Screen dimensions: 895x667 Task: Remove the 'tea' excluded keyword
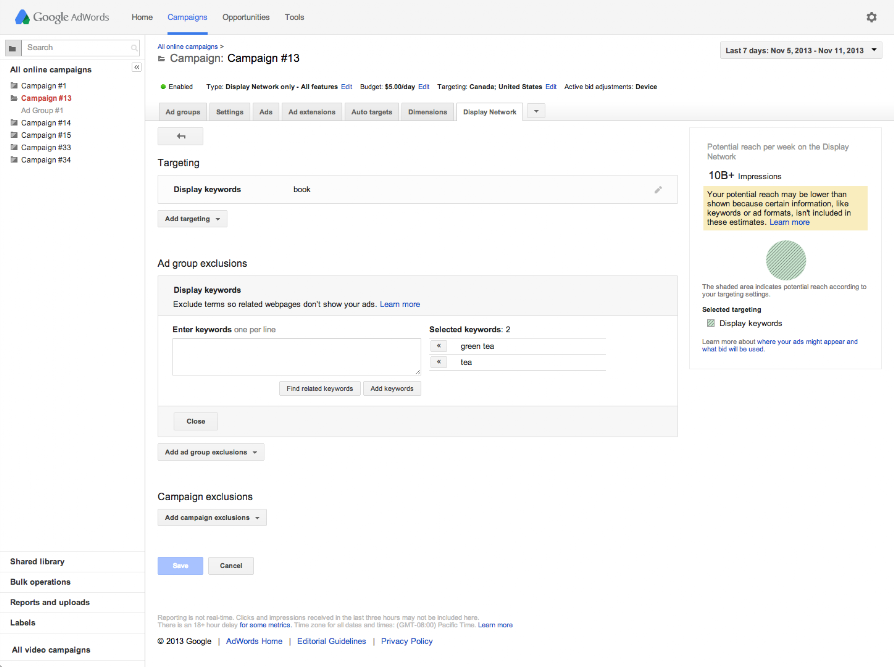point(440,362)
